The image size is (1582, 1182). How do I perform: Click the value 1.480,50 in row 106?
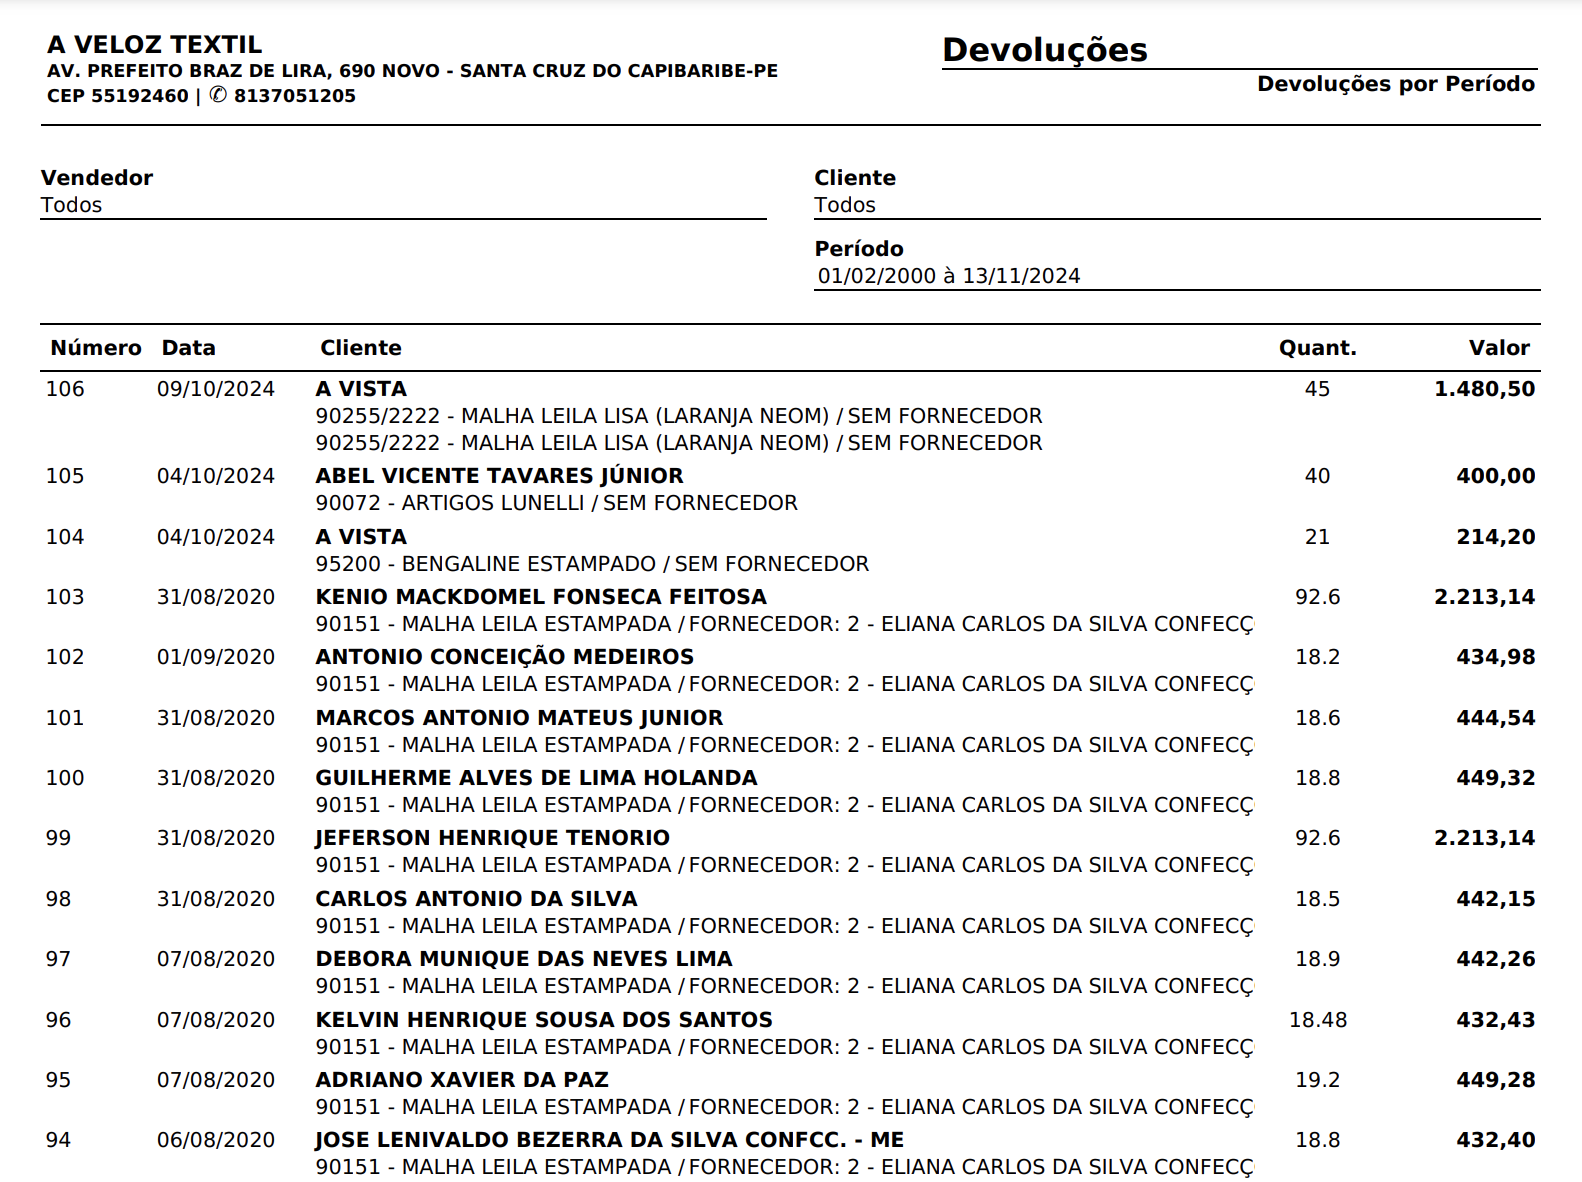coord(1484,389)
